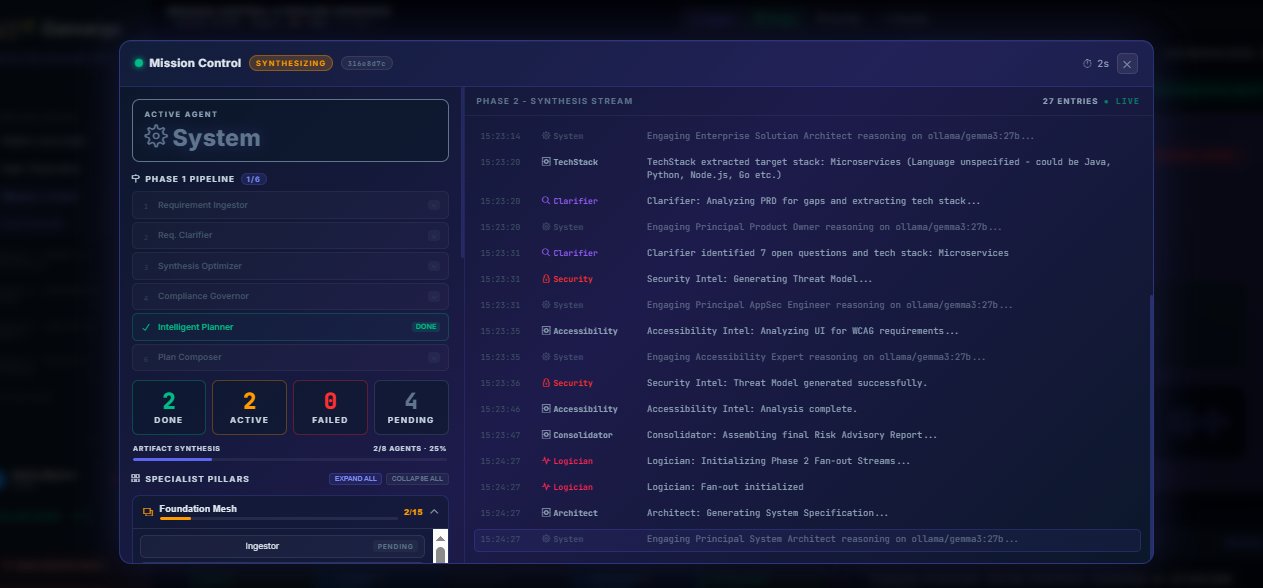
Task: Select the Compliance Governor pipeline step
Action: coord(290,296)
